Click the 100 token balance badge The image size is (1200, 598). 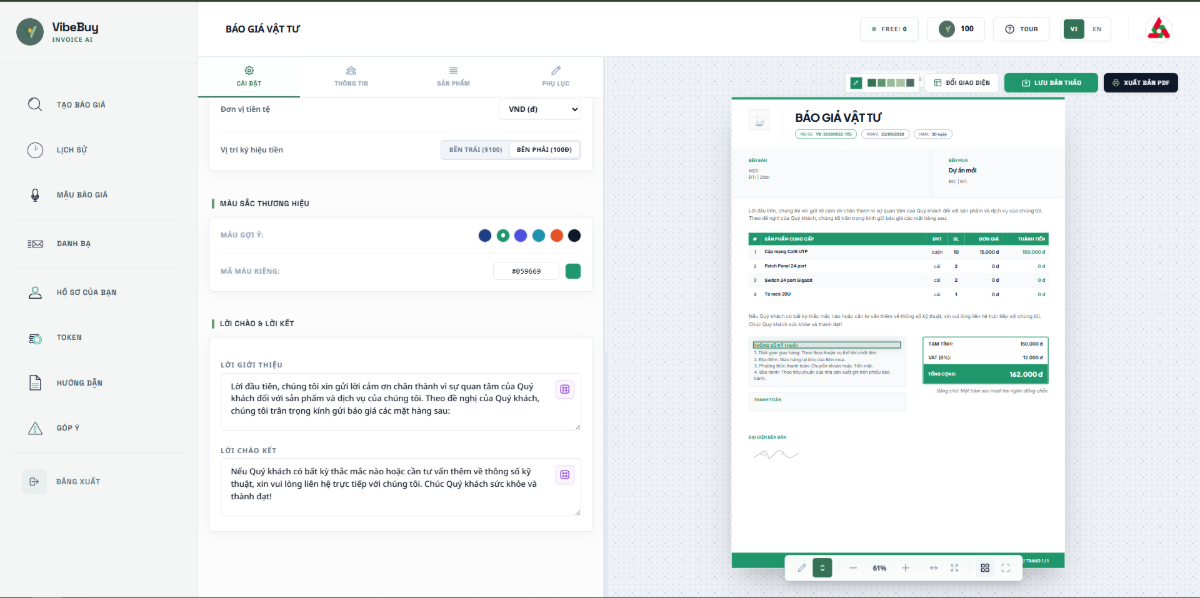tap(956, 29)
